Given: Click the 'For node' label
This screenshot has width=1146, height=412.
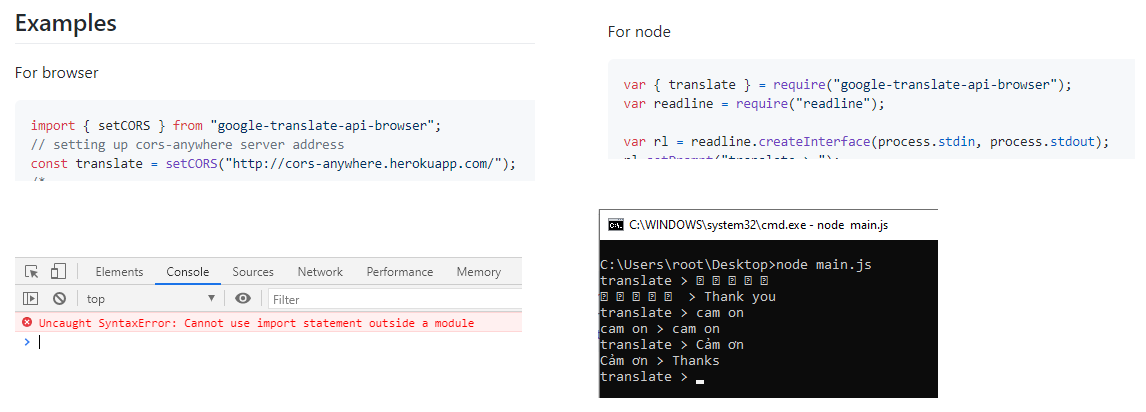Looking at the screenshot, I should coord(639,31).
